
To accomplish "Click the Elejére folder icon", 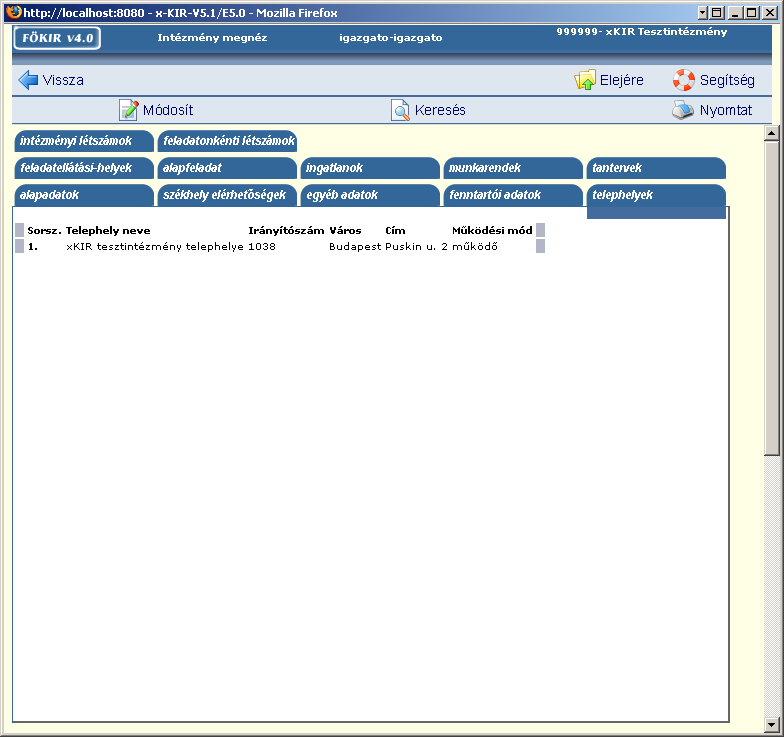I will (x=585, y=80).
